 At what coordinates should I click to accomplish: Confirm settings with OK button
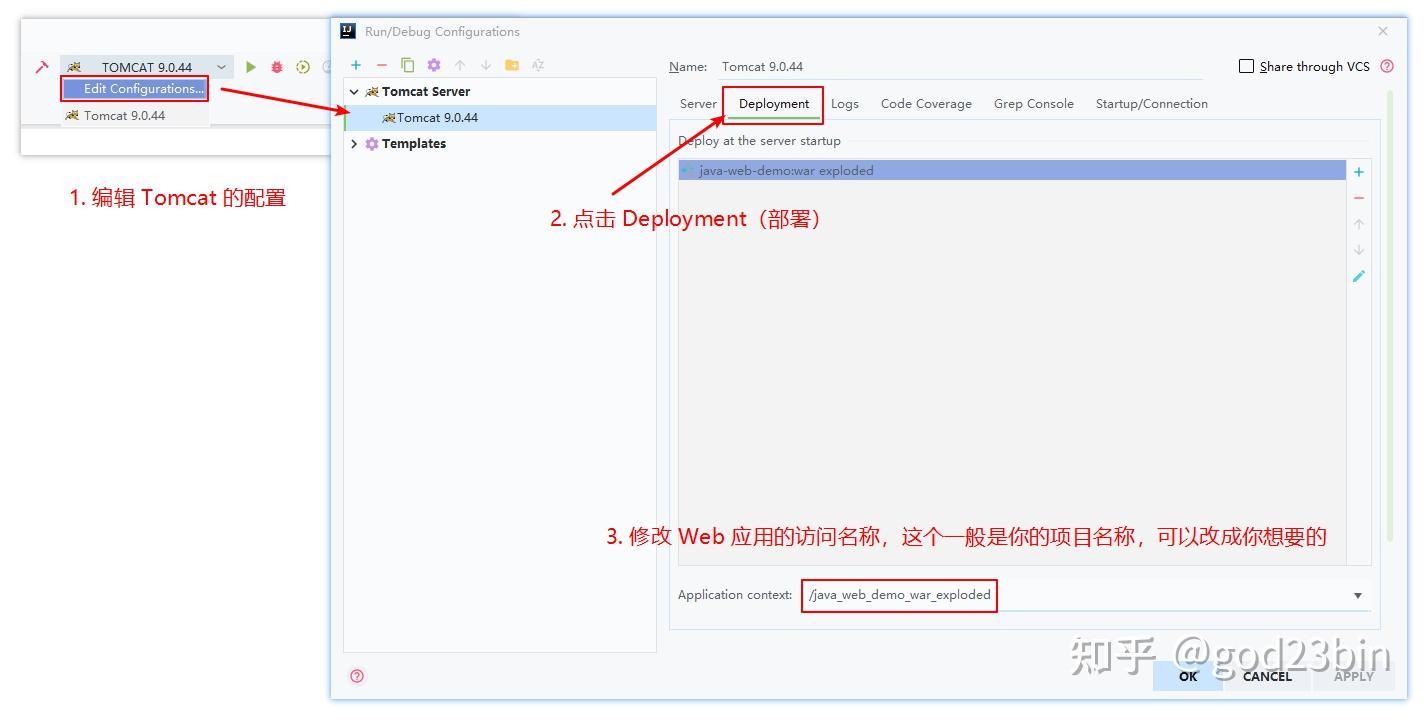point(1187,676)
